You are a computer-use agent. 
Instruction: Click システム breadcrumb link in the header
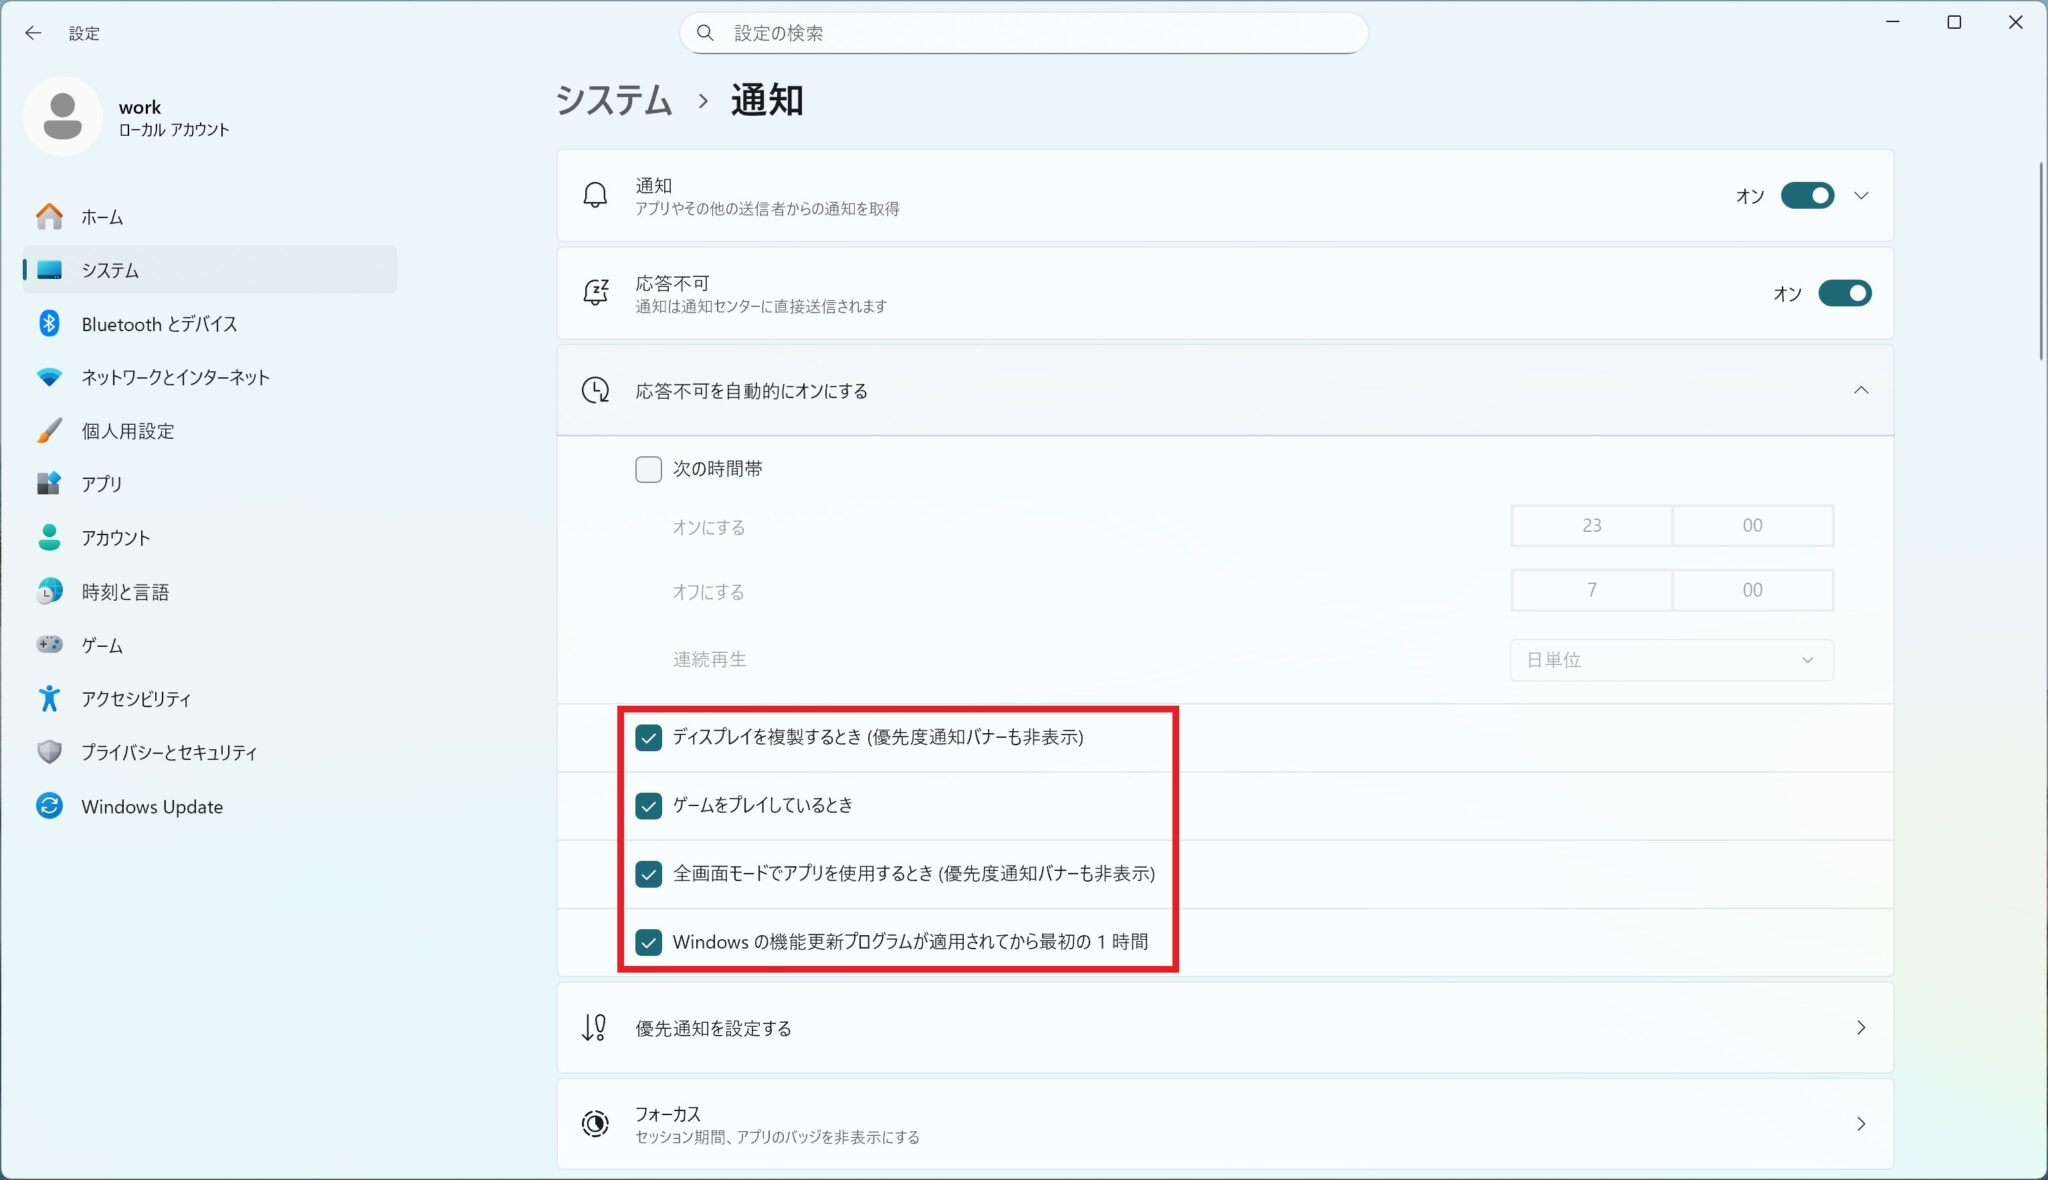[x=614, y=100]
